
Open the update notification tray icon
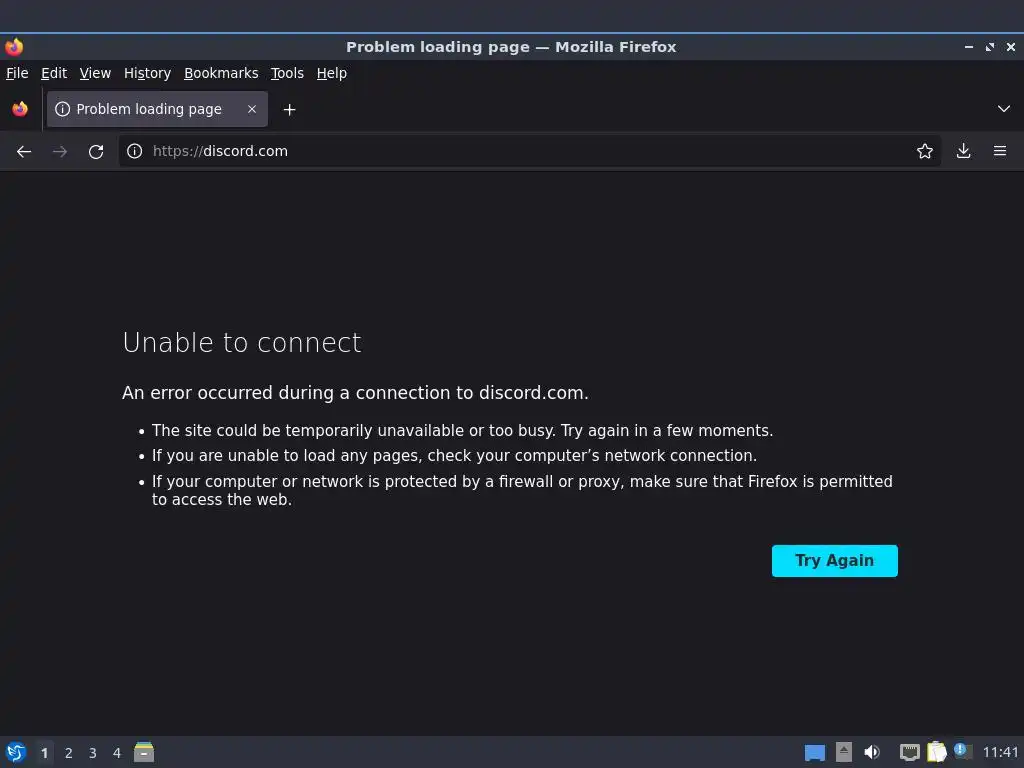(963, 751)
